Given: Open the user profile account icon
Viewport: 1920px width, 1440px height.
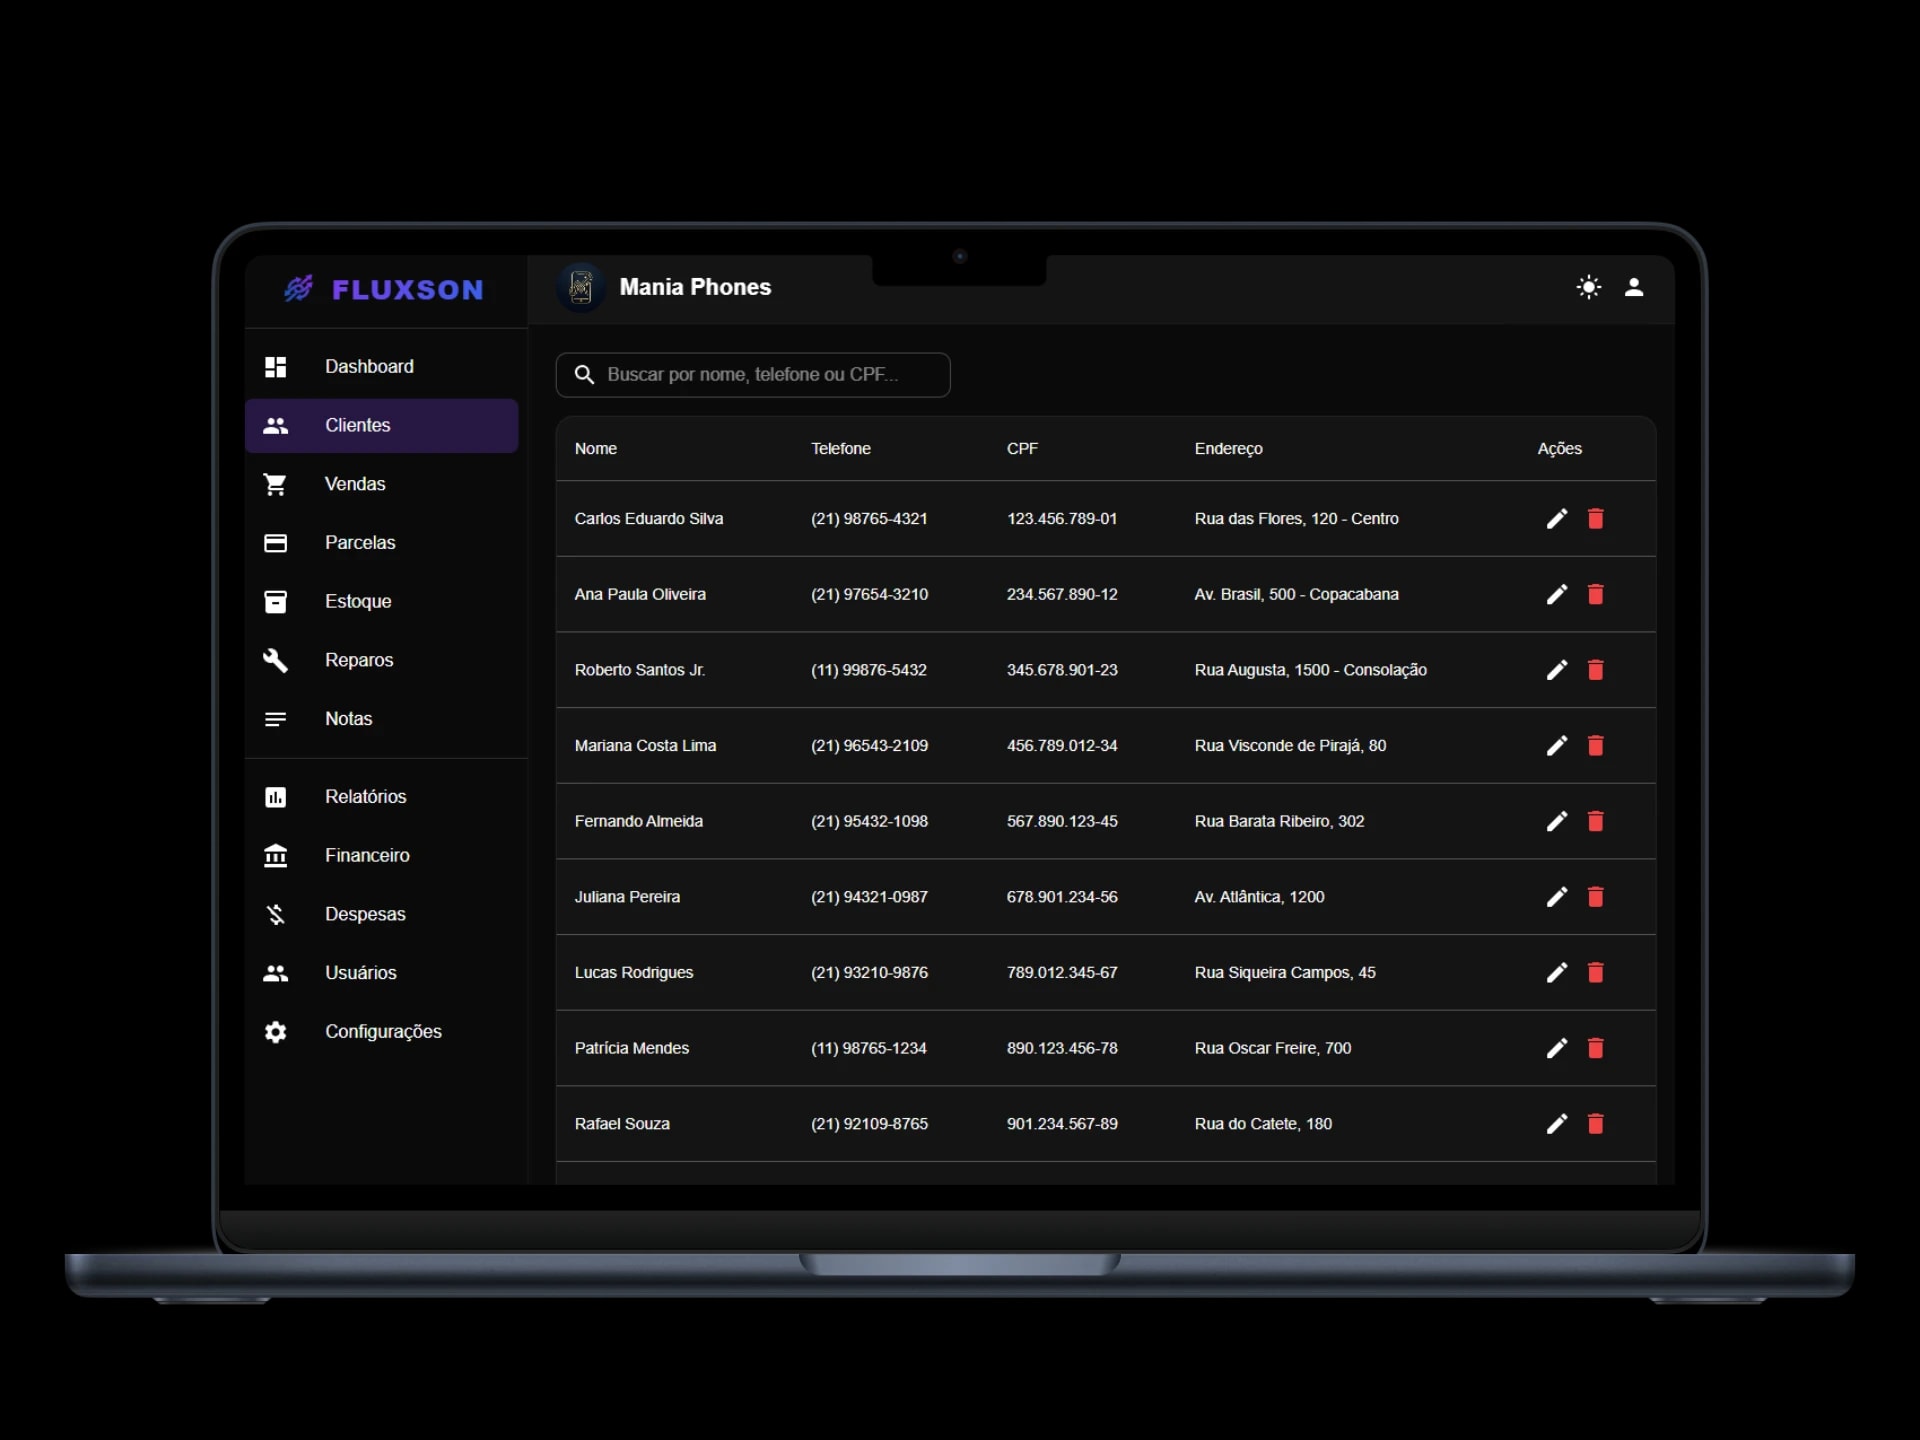Looking at the screenshot, I should pos(1634,287).
